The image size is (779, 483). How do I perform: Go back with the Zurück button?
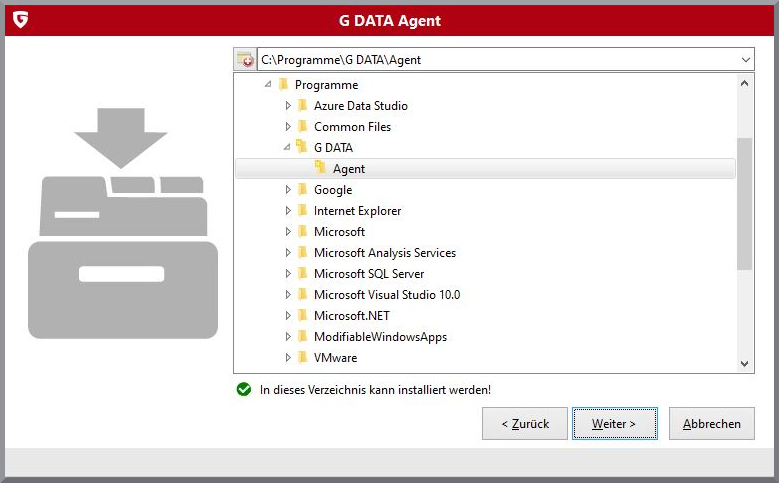525,423
